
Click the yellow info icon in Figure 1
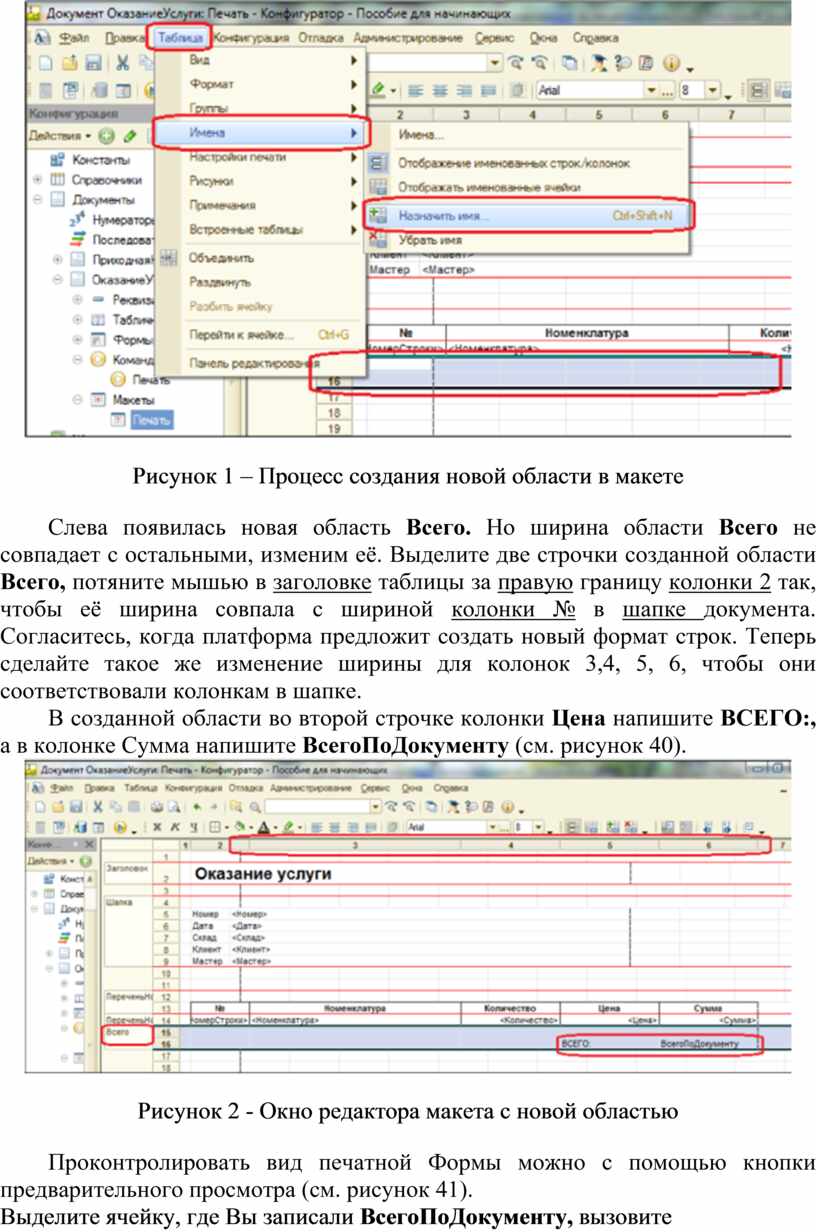[x=671, y=63]
